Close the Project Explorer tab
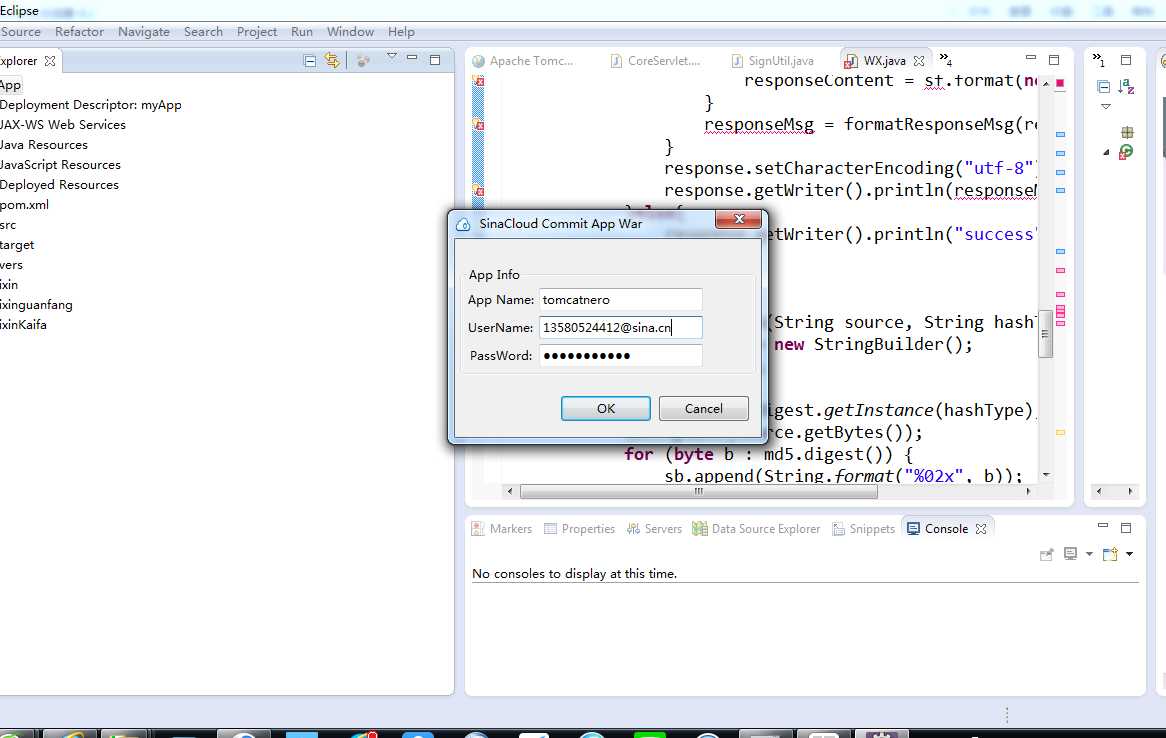Screen dimensions: 1166x738 [50, 61]
